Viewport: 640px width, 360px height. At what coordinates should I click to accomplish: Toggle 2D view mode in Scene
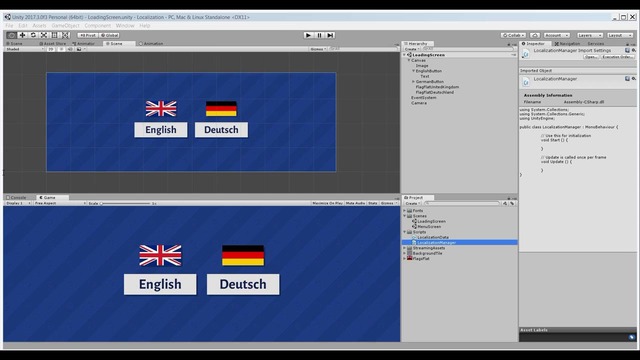pyautogui.click(x=51, y=49)
